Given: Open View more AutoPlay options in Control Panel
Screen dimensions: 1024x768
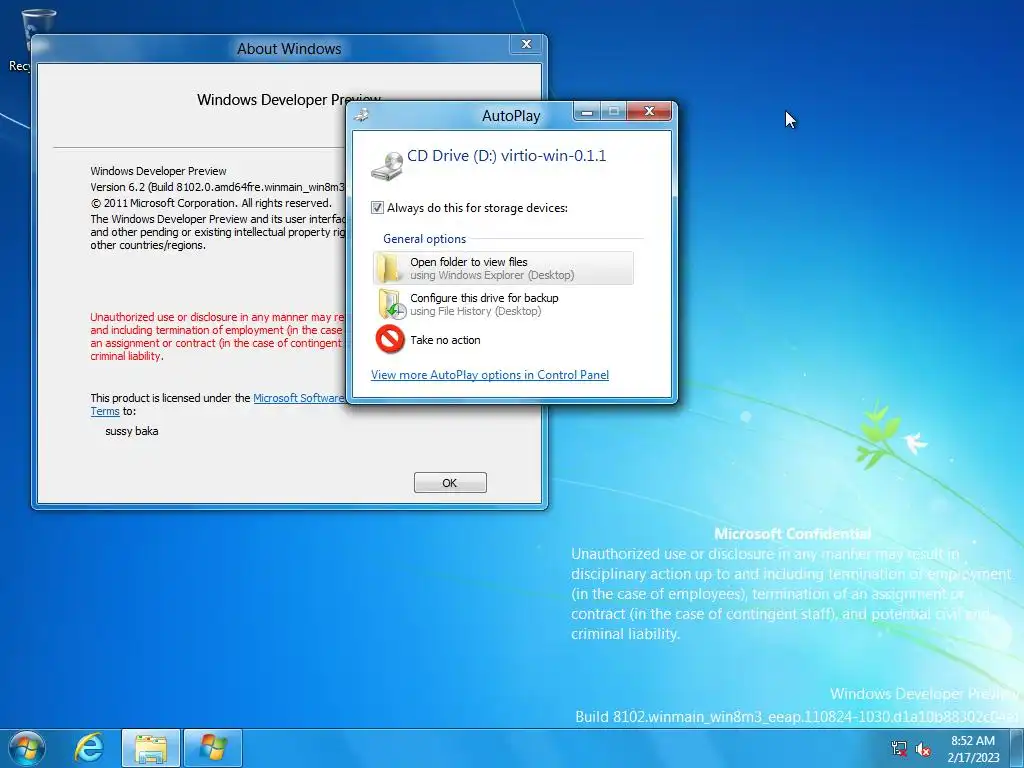Looking at the screenshot, I should point(490,375).
